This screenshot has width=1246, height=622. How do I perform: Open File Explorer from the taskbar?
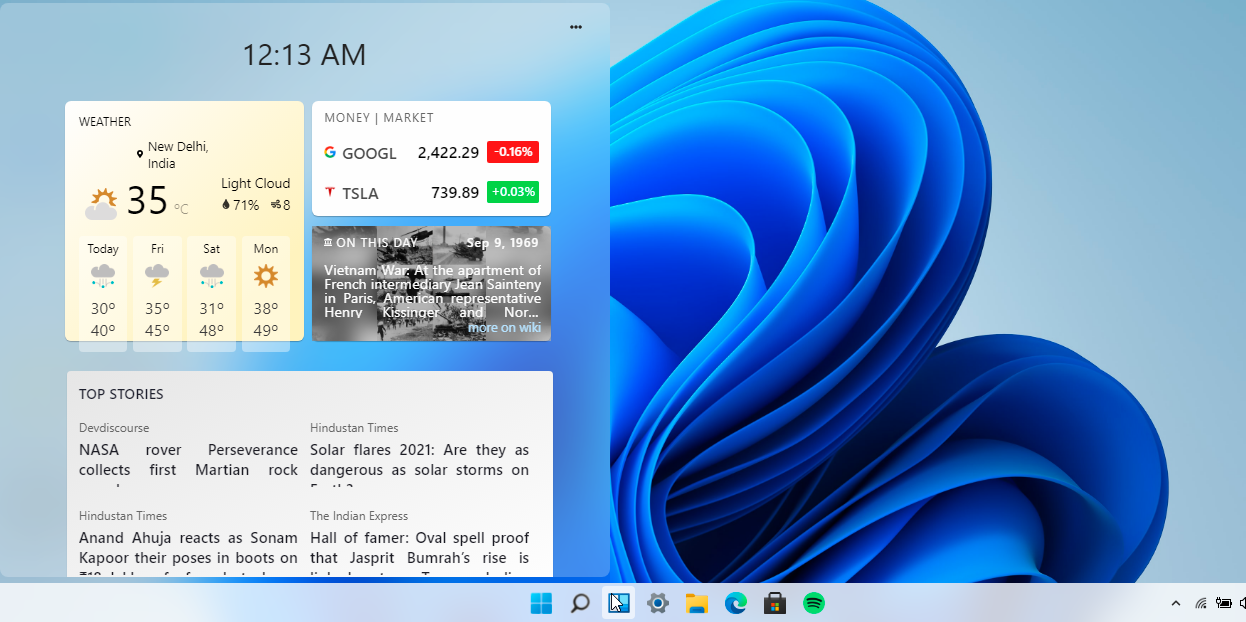697,603
